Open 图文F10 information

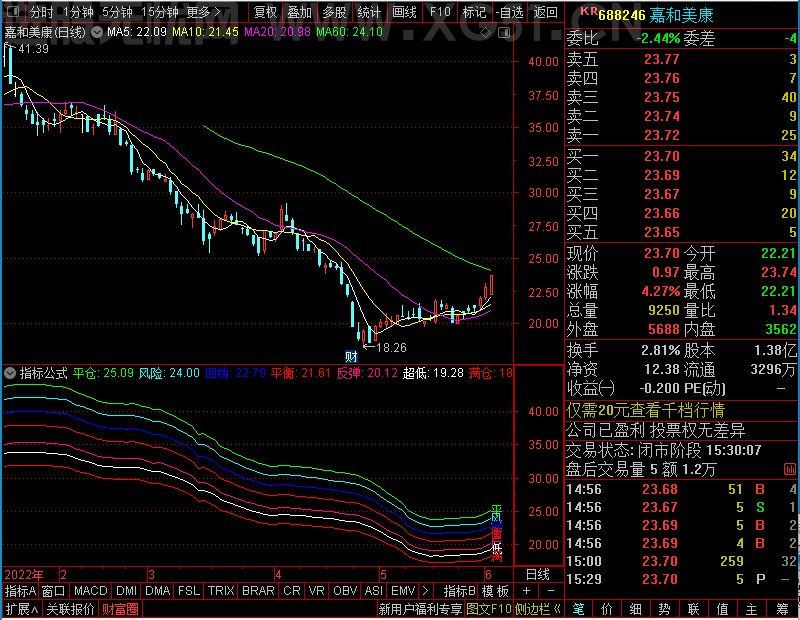[488, 609]
